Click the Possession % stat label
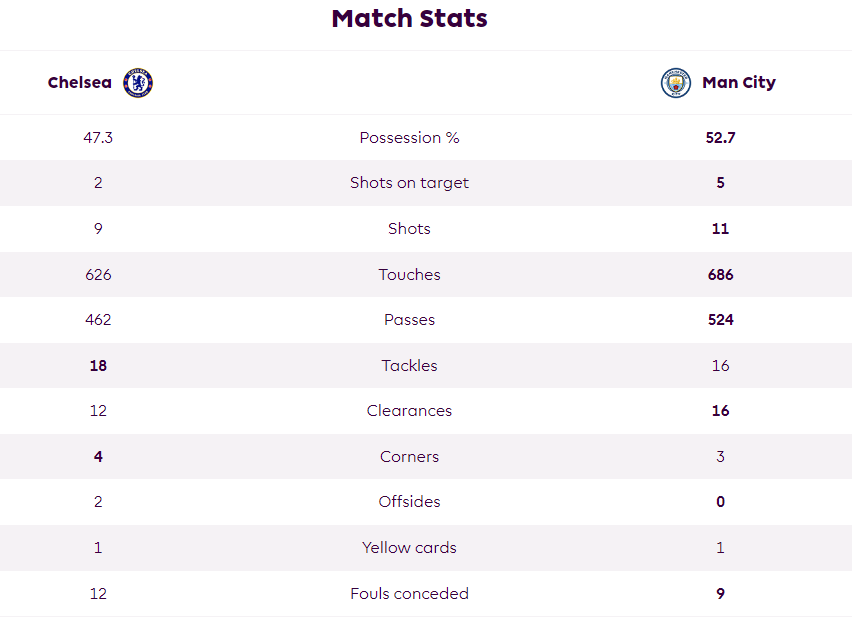This screenshot has height=632, width=852. (x=410, y=138)
